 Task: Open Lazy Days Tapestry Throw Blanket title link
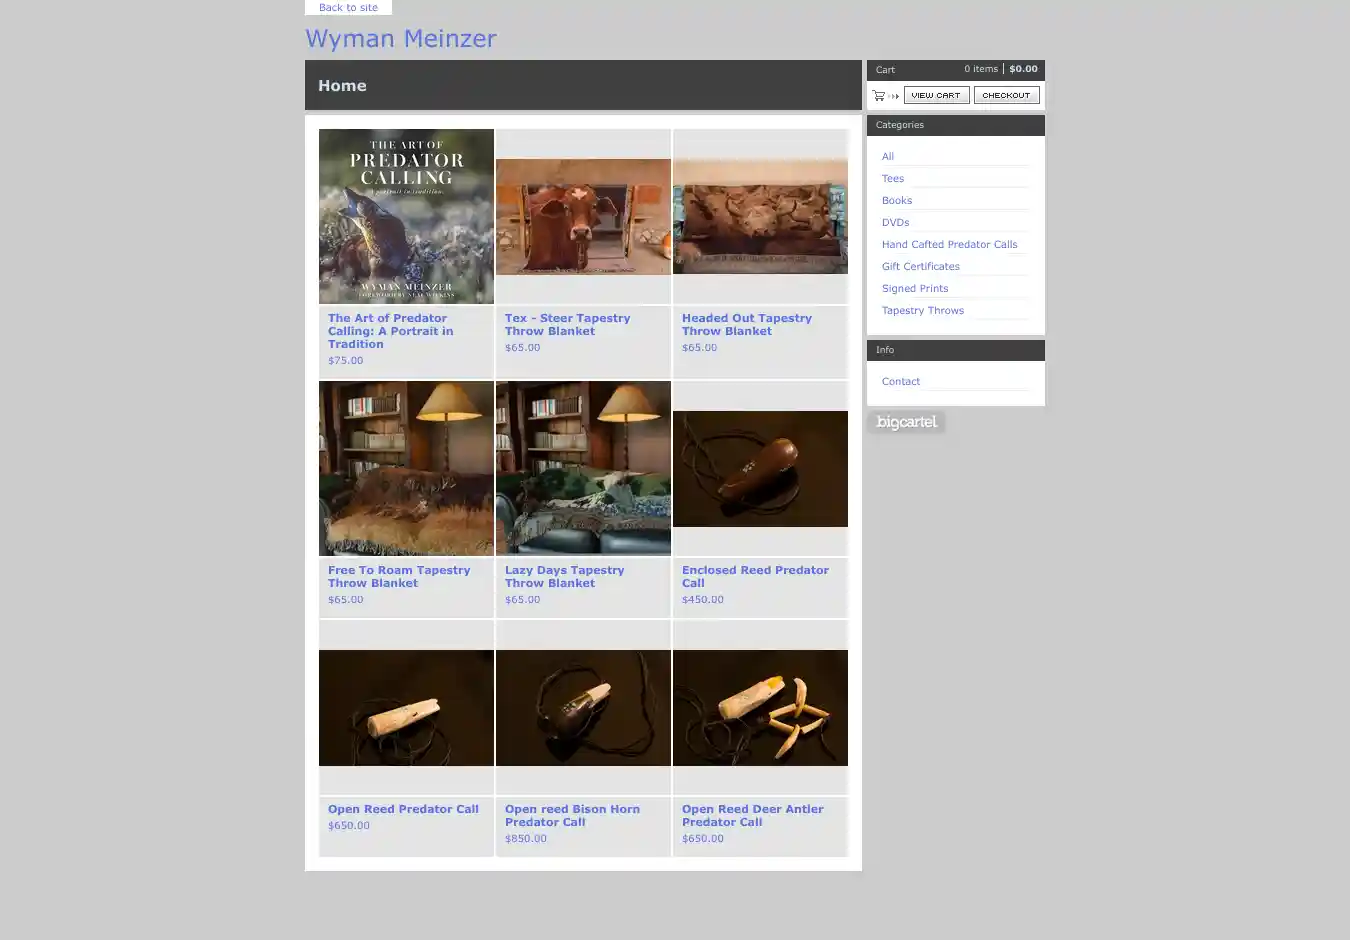(564, 577)
